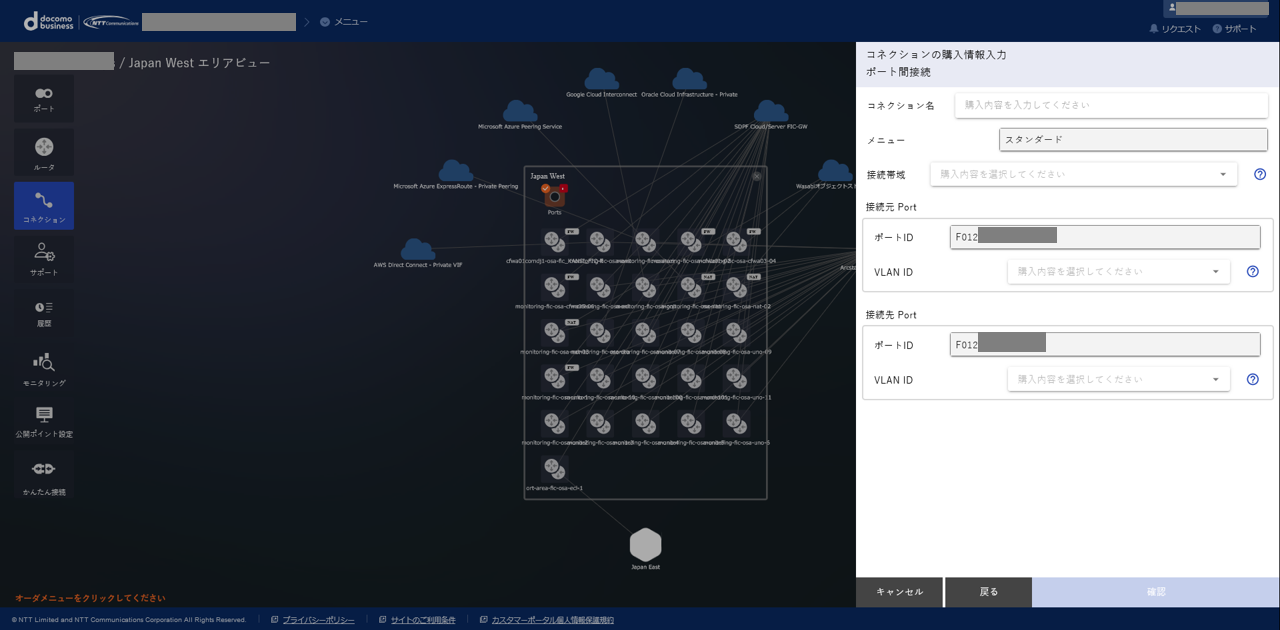Open the 公開ポイント設定 sidebar icon

tap(42, 418)
